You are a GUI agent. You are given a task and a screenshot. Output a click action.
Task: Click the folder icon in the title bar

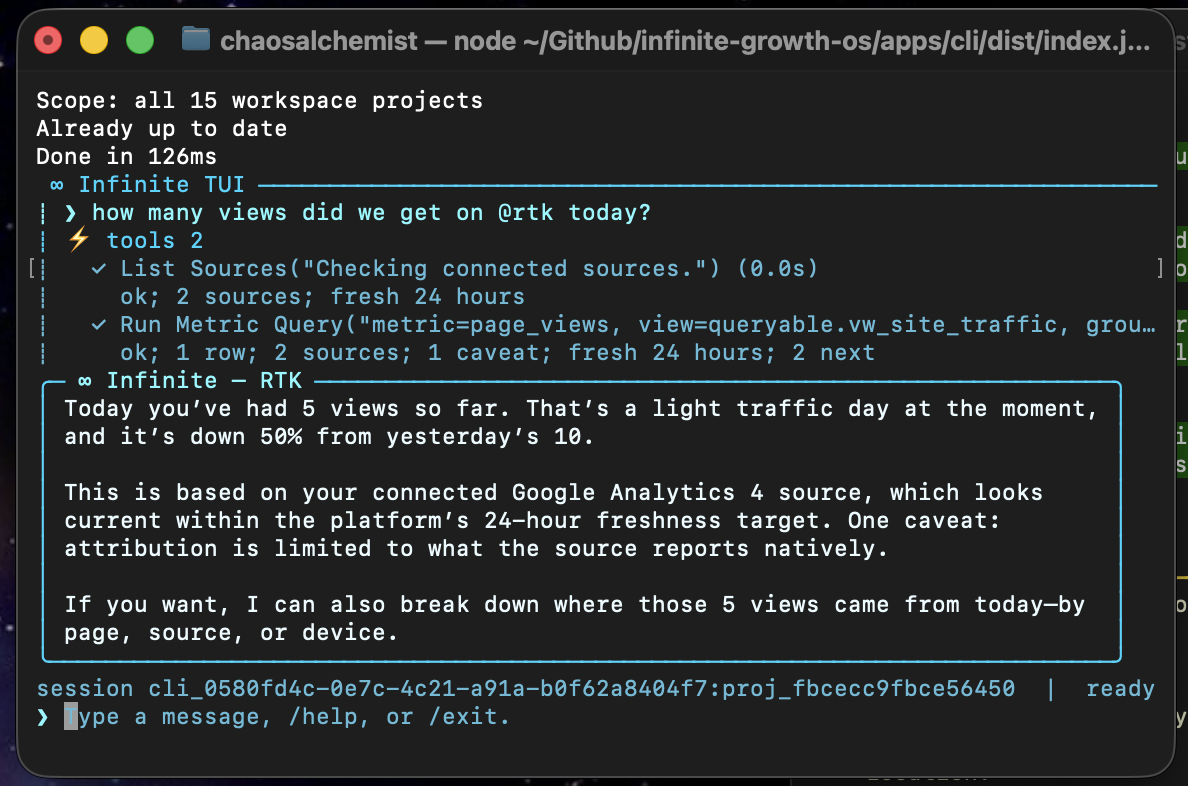click(195, 39)
